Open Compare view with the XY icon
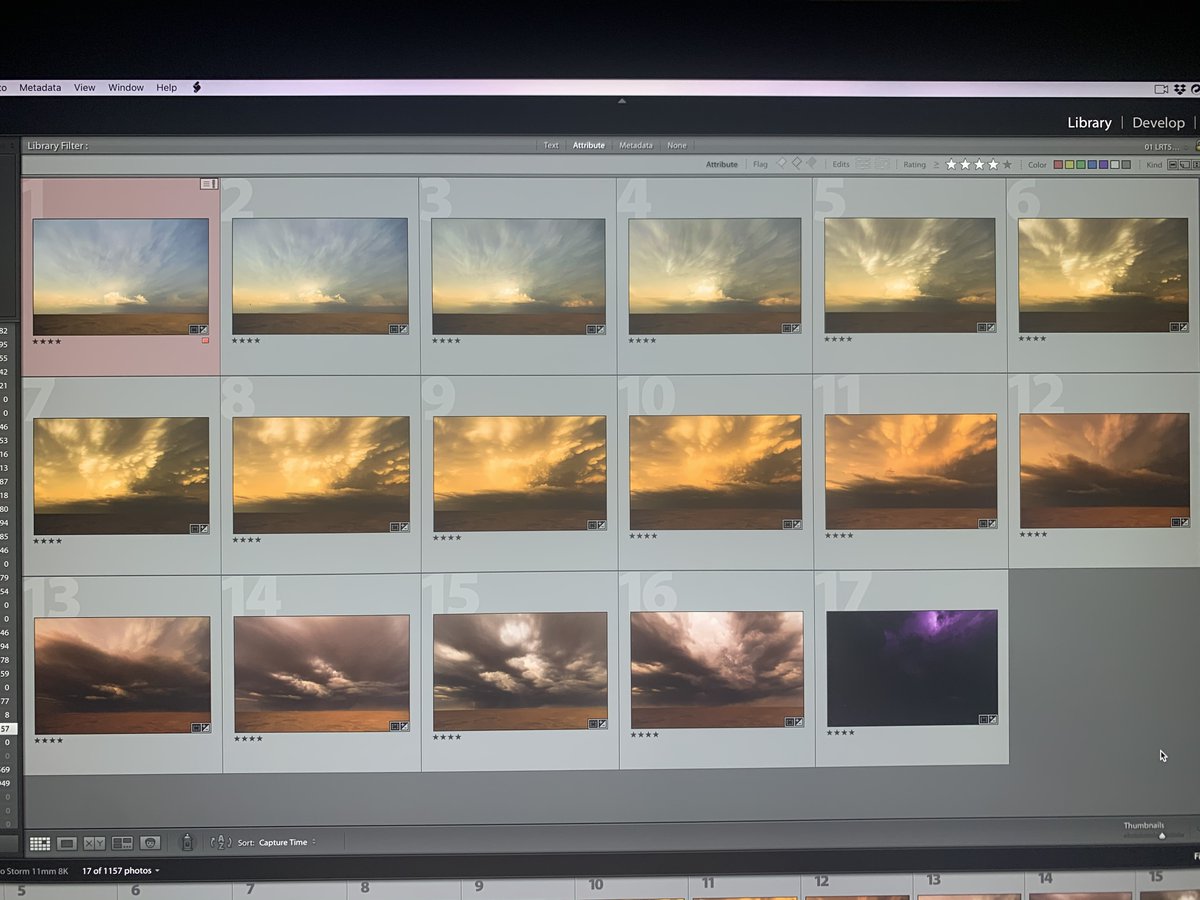Viewport: 1200px width, 900px height. pyautogui.click(x=95, y=843)
